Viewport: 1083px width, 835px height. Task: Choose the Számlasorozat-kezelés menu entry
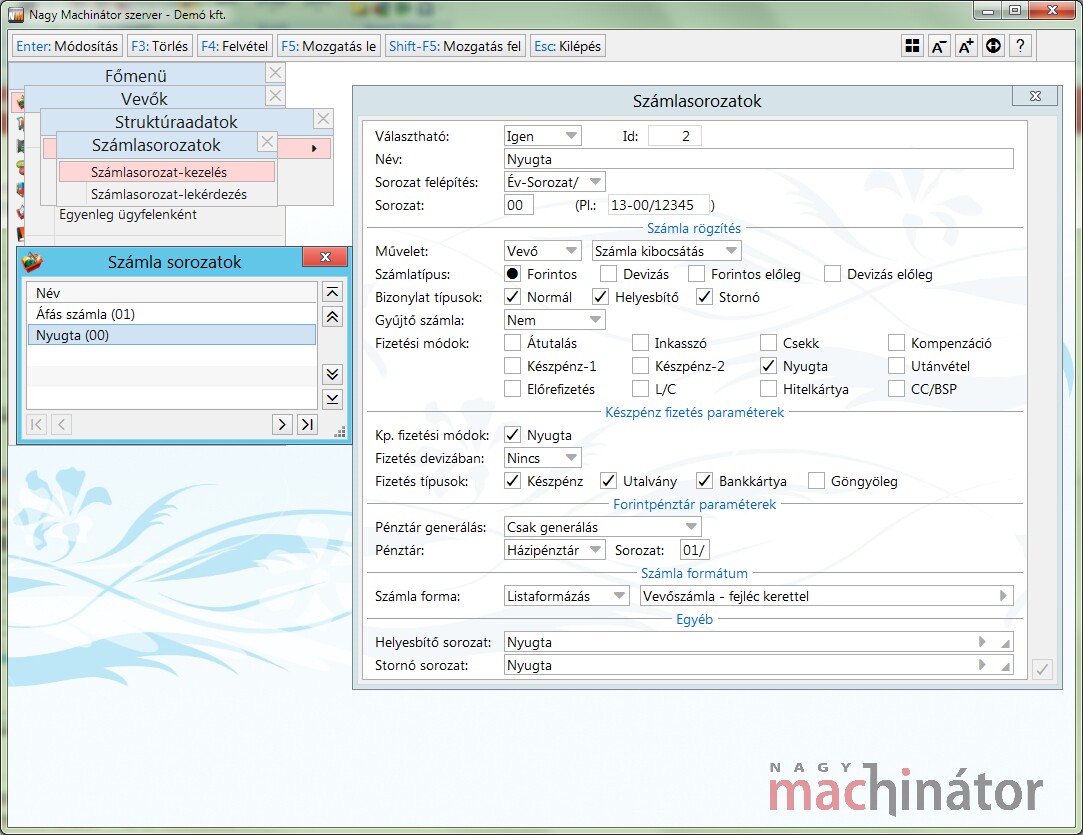(x=166, y=172)
